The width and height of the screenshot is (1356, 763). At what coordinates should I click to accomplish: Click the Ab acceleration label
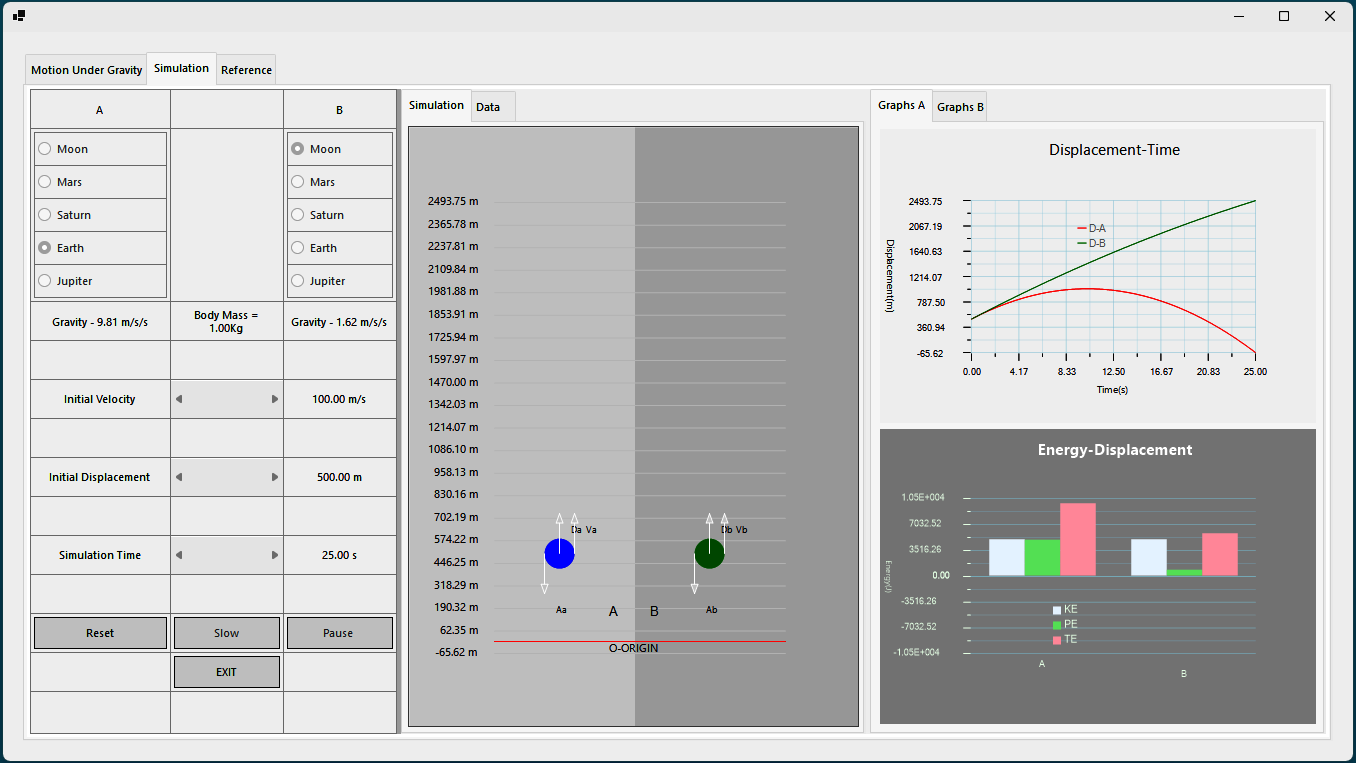pyautogui.click(x=711, y=609)
